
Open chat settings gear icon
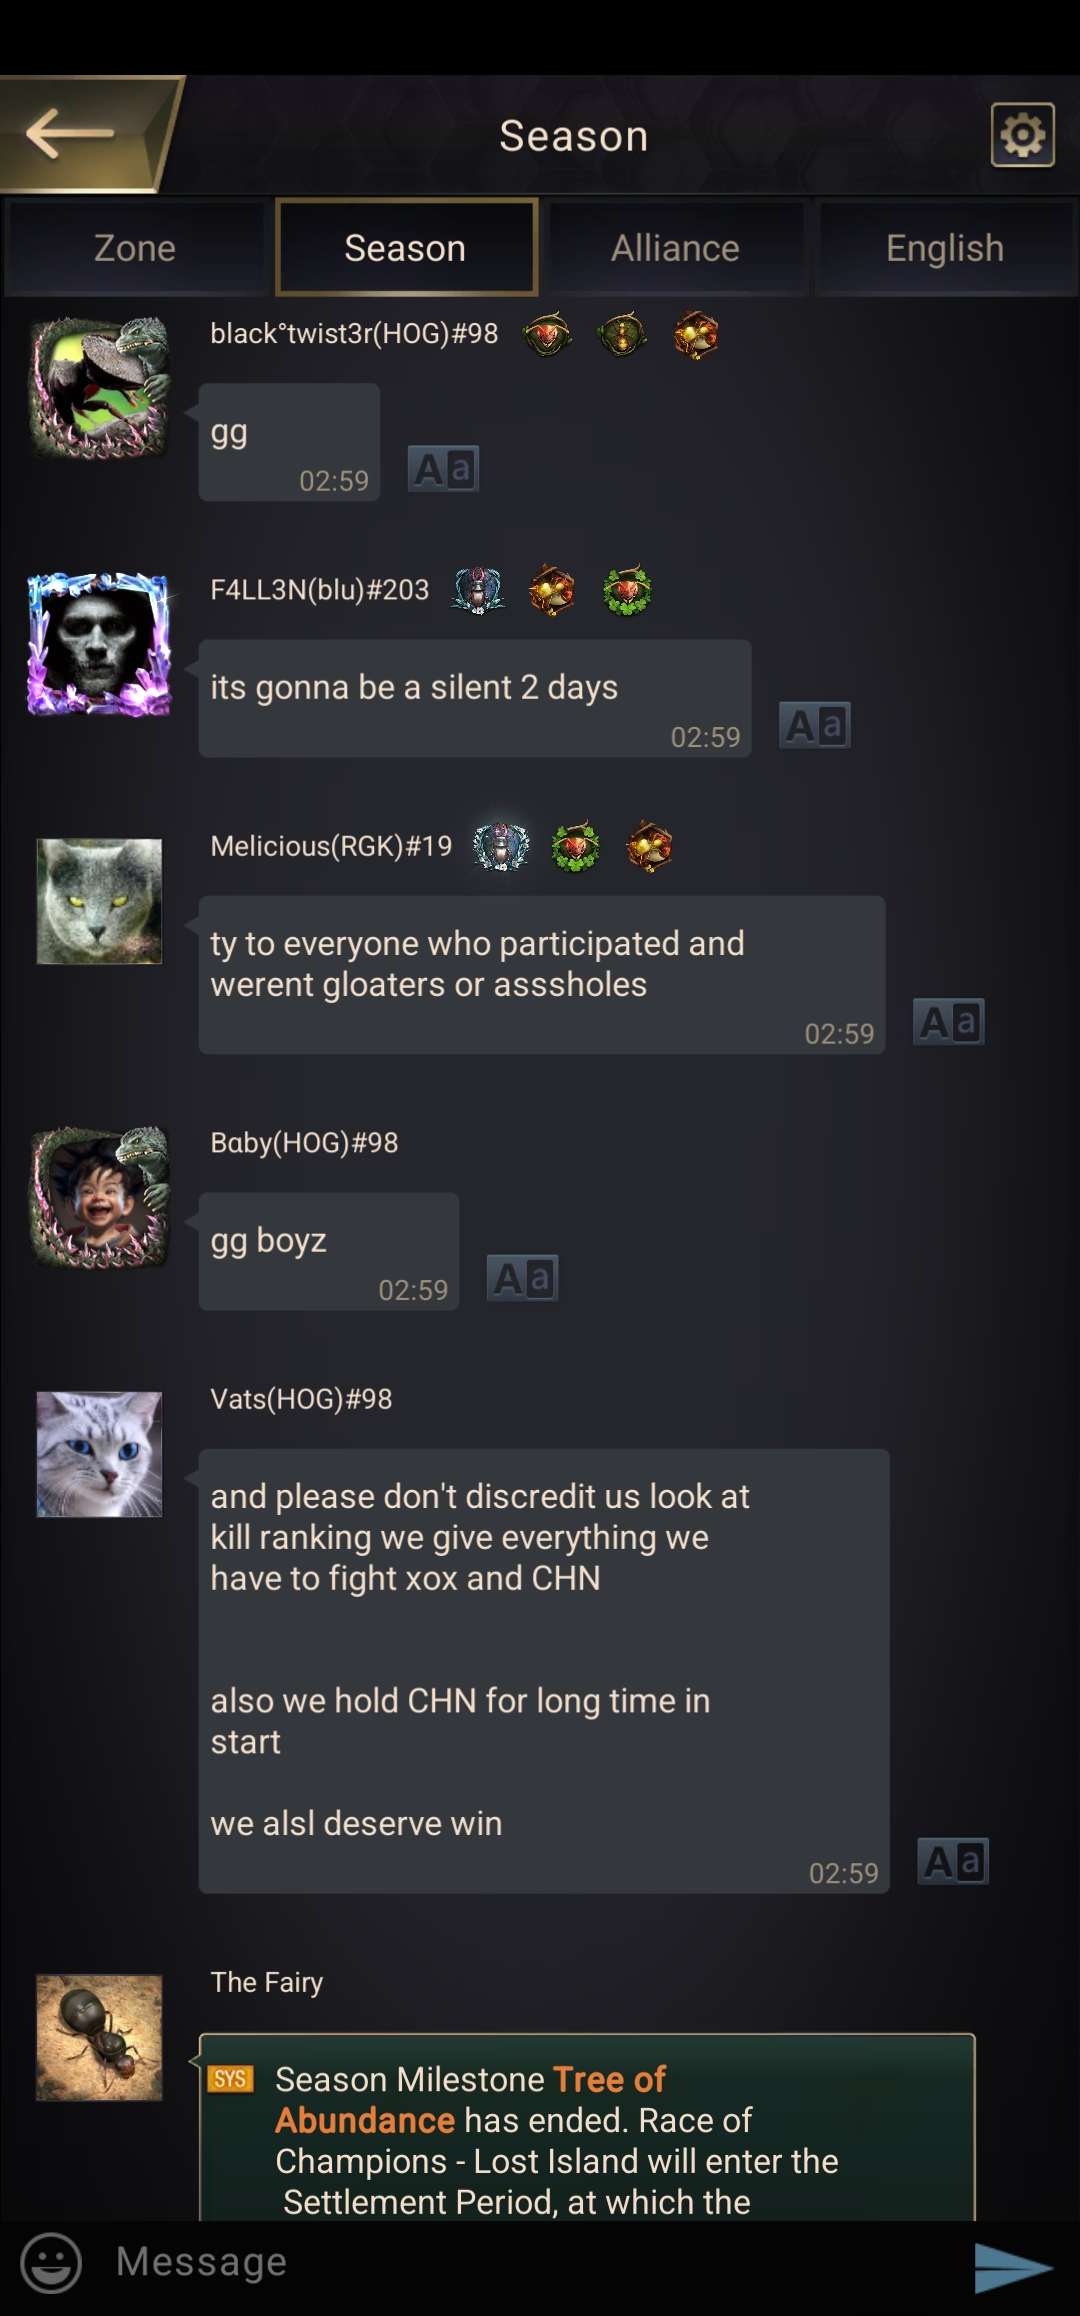[1022, 135]
